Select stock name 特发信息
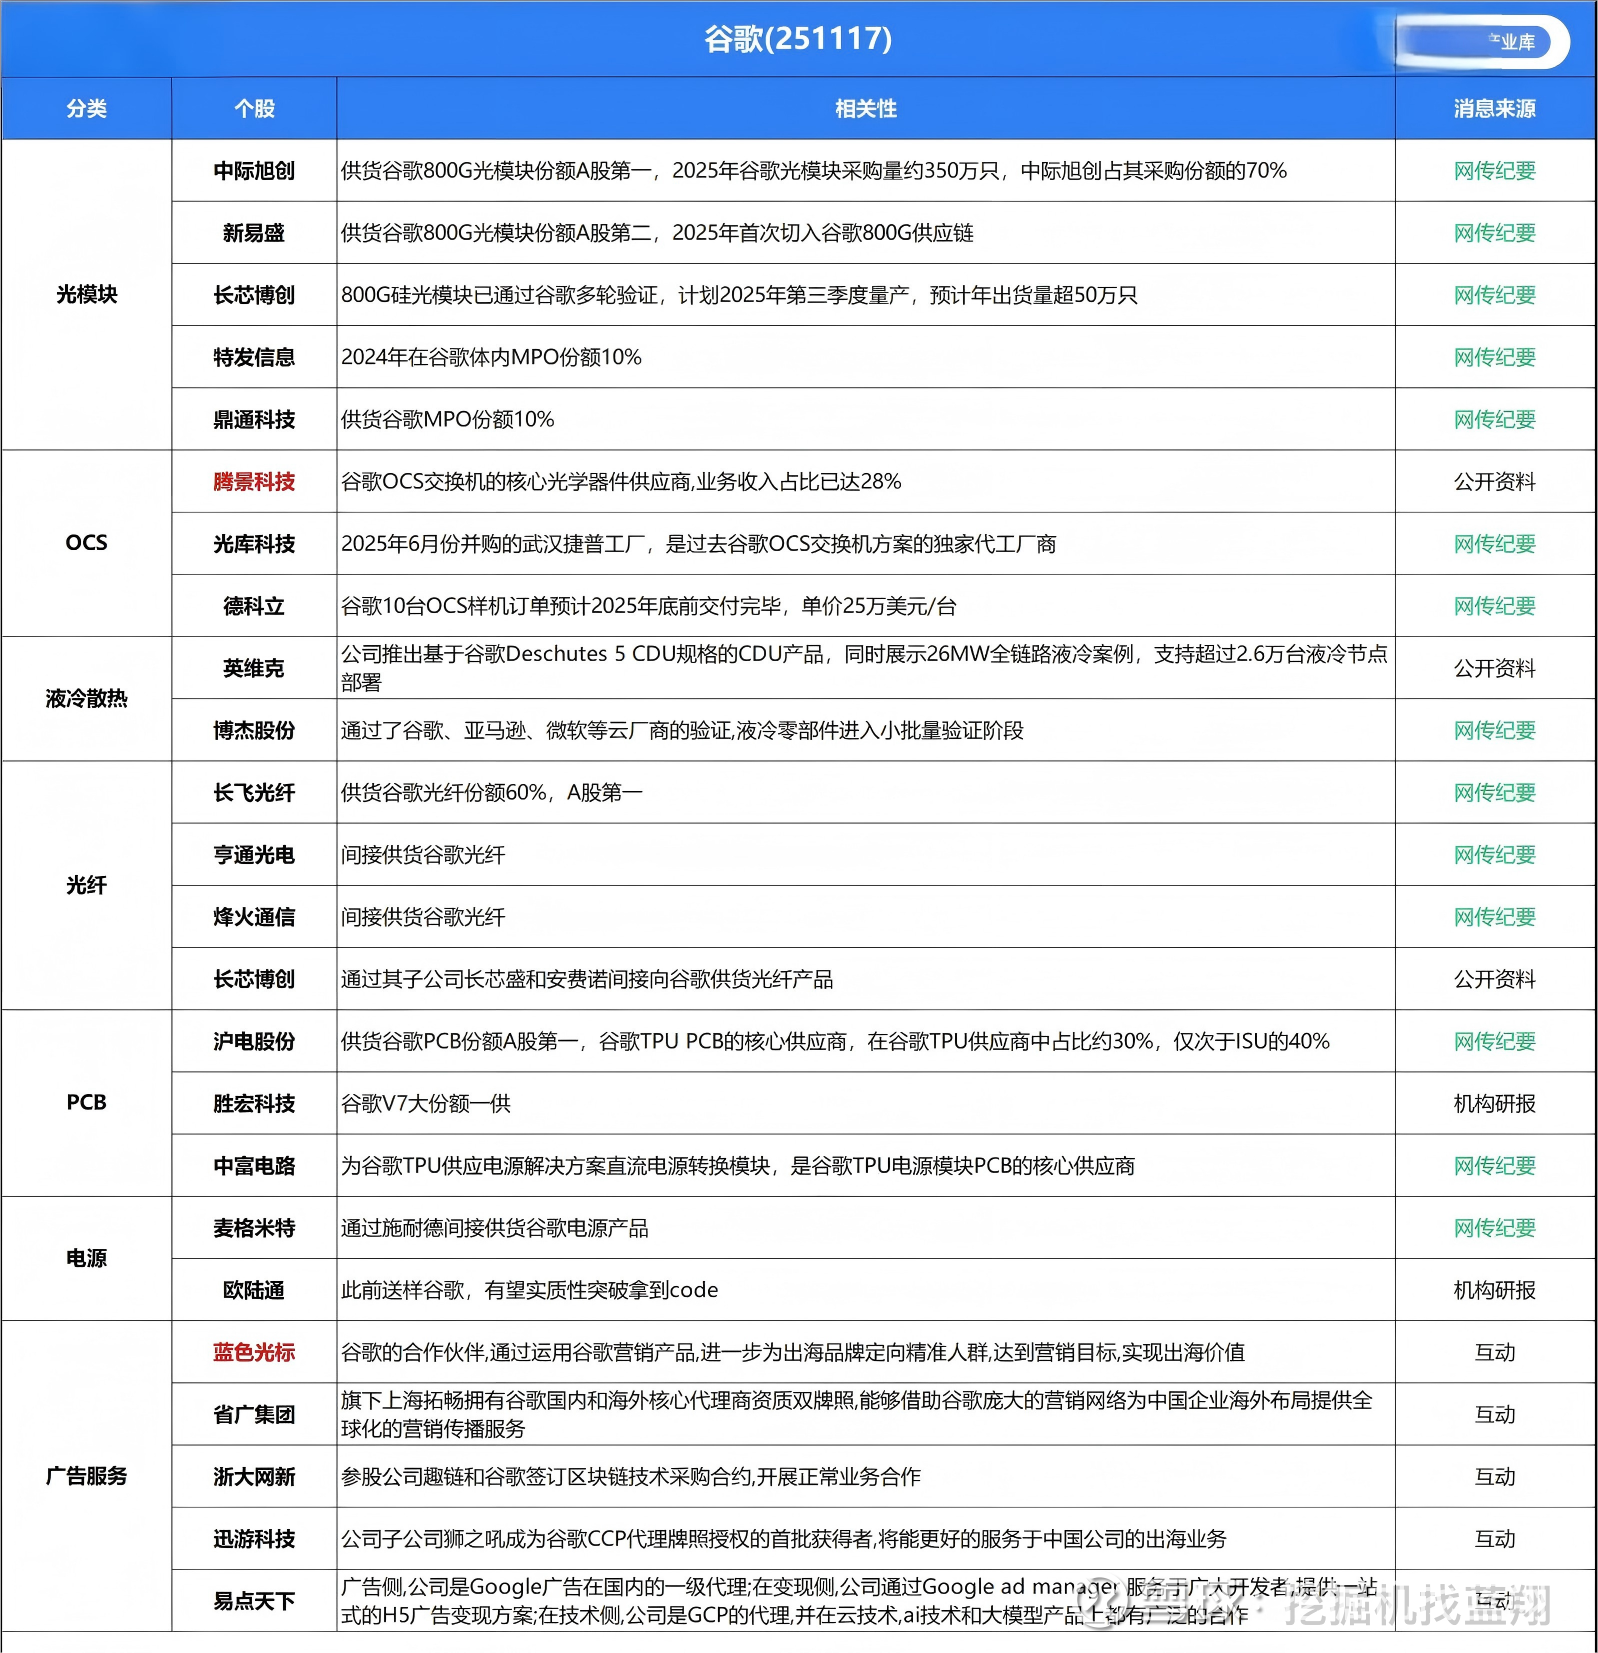Viewport: 1598px width, 1653px height. 254,357
